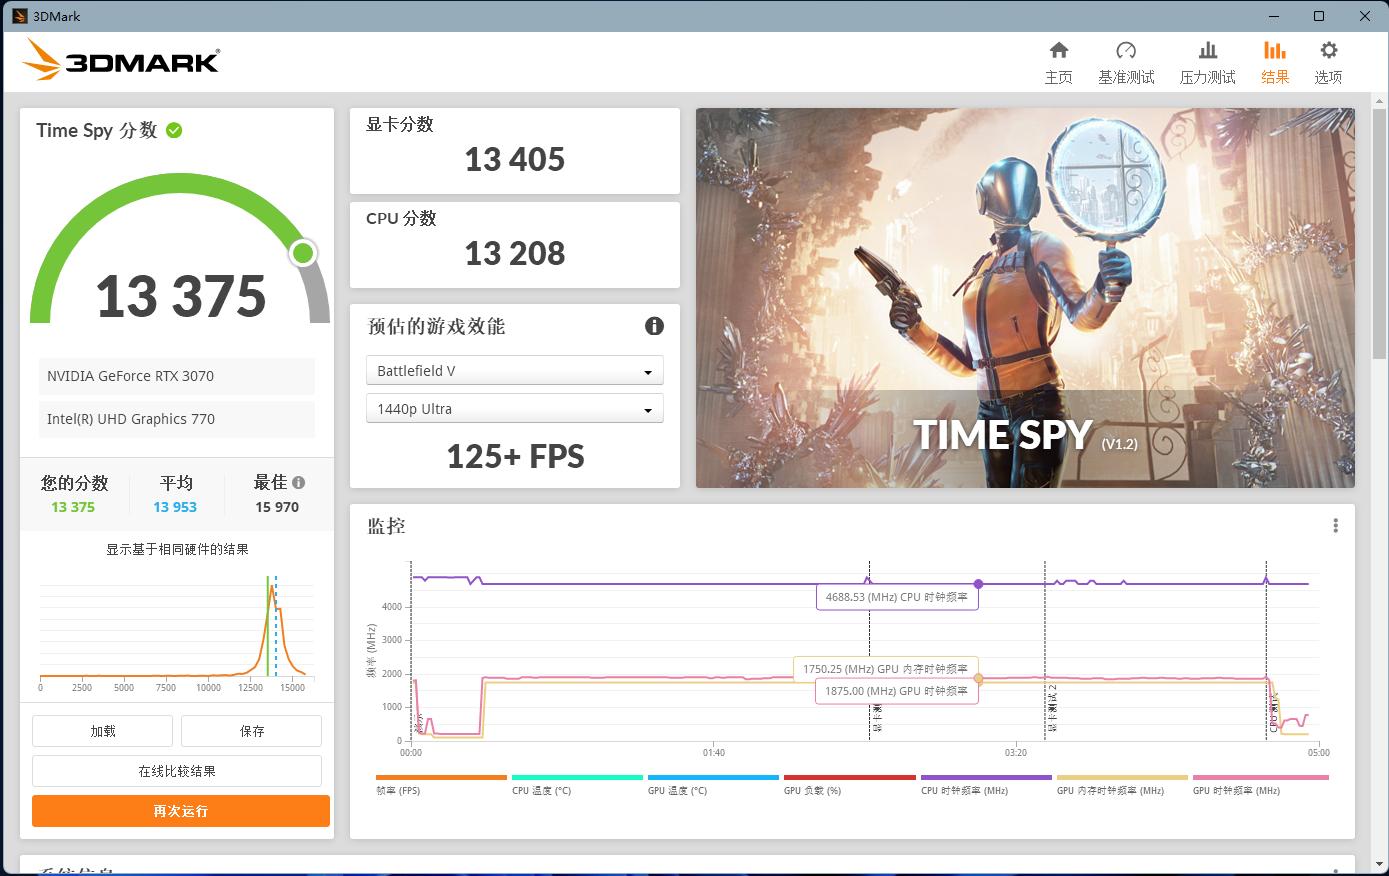1389x876 pixels.
Task: Click the orange 再次运行 (Run again) button
Action: click(181, 811)
